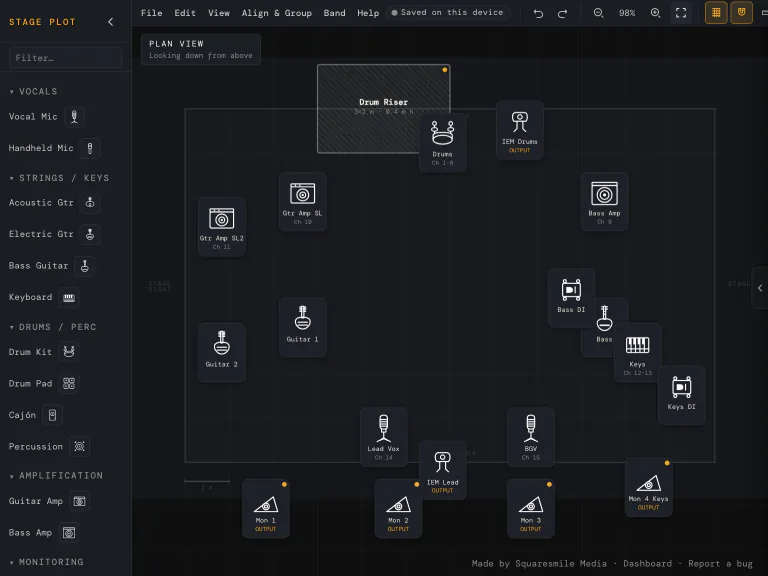This screenshot has width=768, height=576.
Task: Select the Percussion palette icon
Action: 79,447
